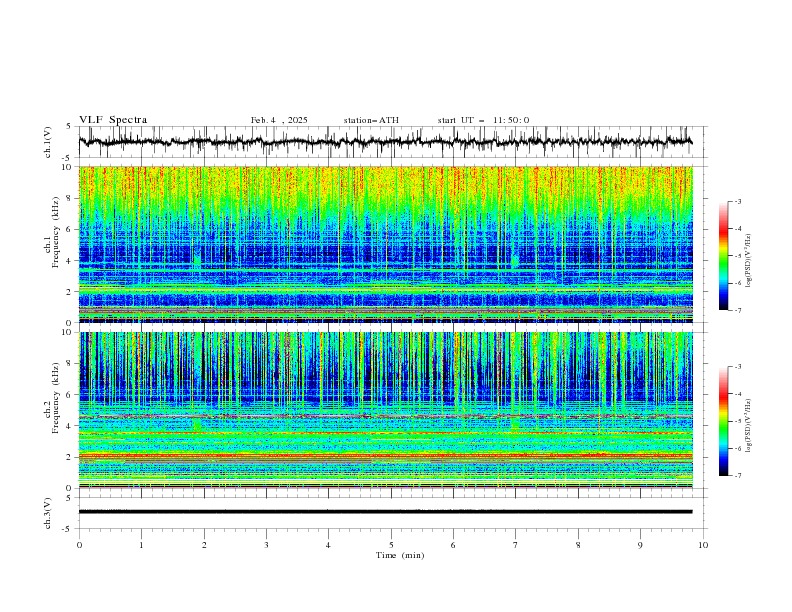Image resolution: width=792 pixels, height=612 pixels.
Task: Click the "10" kHz tick on ch.1 frequency axis
Action: point(67,167)
